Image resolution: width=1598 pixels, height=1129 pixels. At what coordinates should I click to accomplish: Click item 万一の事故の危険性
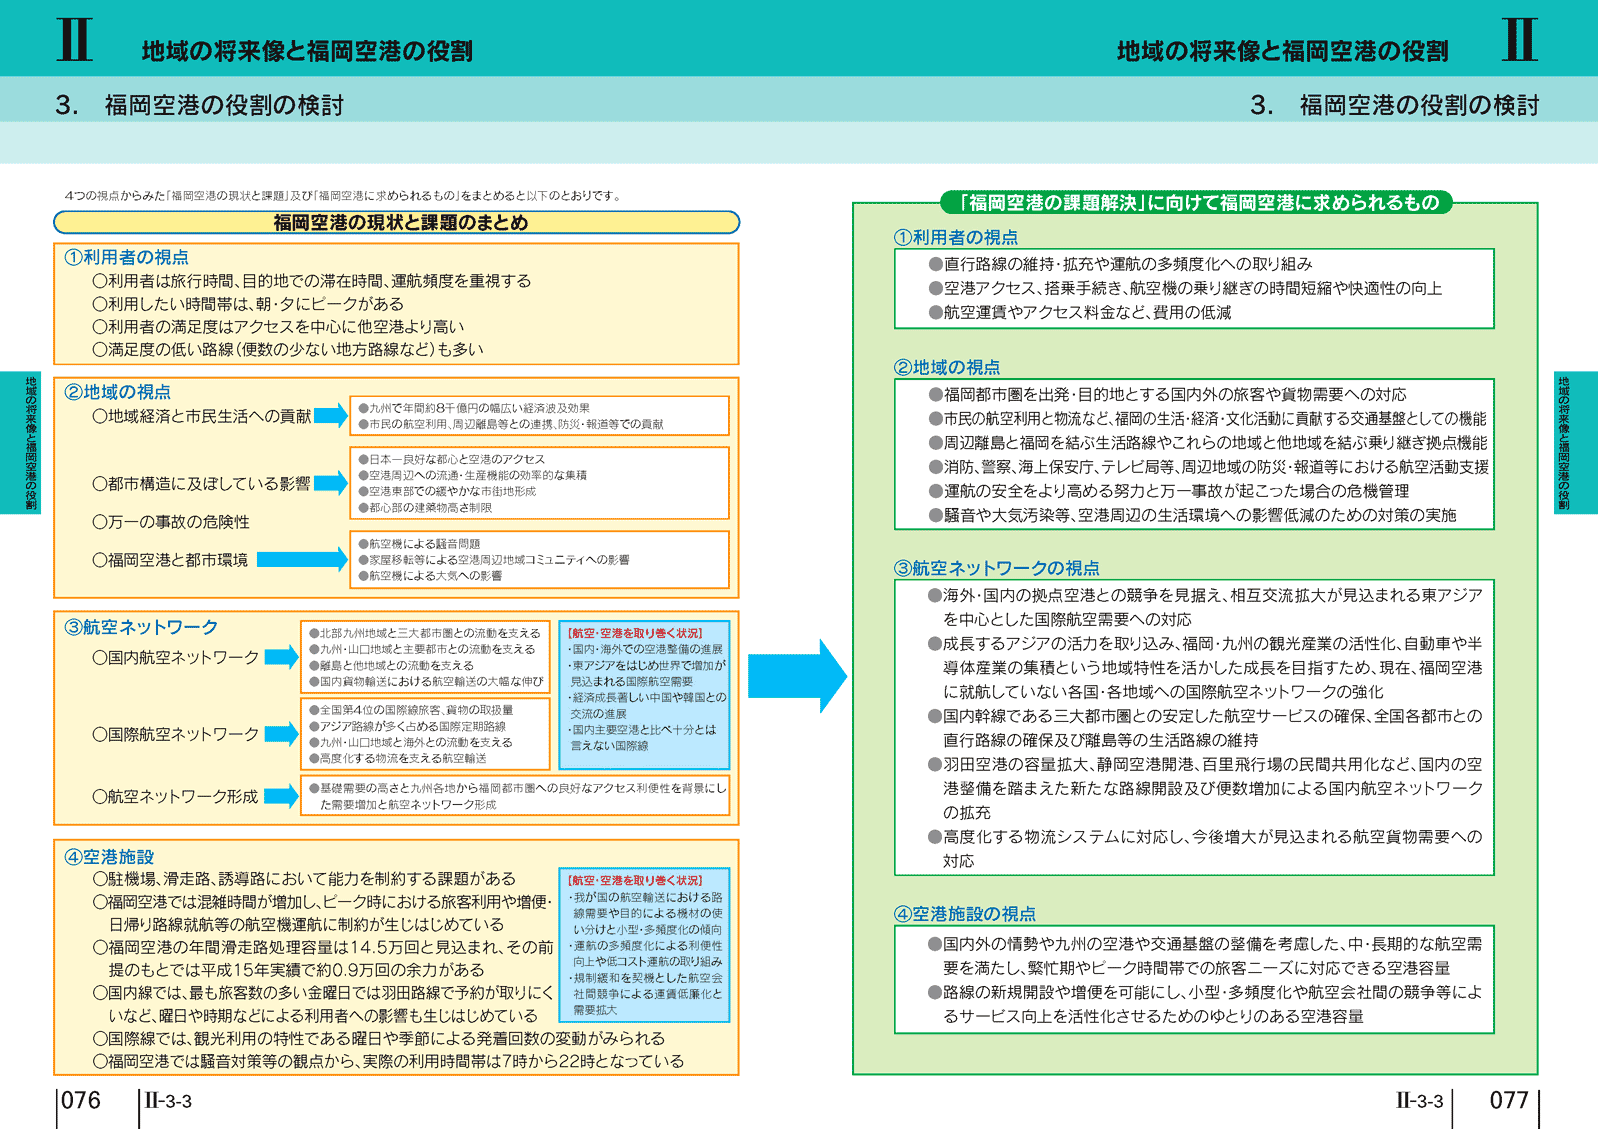[x=171, y=522]
